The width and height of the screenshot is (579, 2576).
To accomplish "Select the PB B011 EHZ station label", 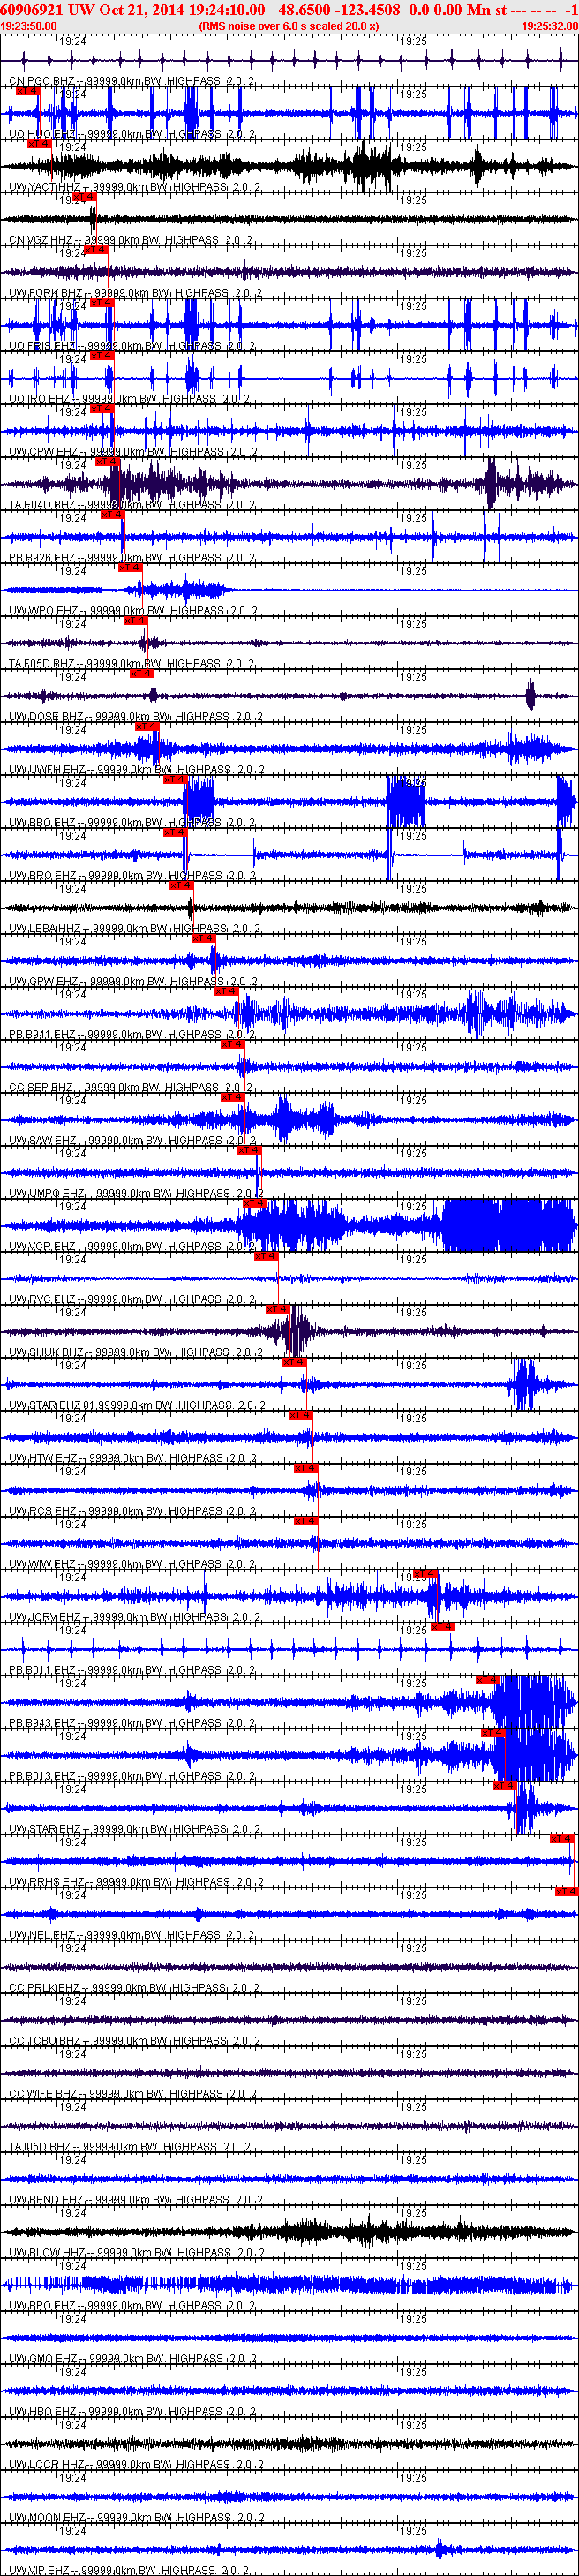I will (132, 1671).
